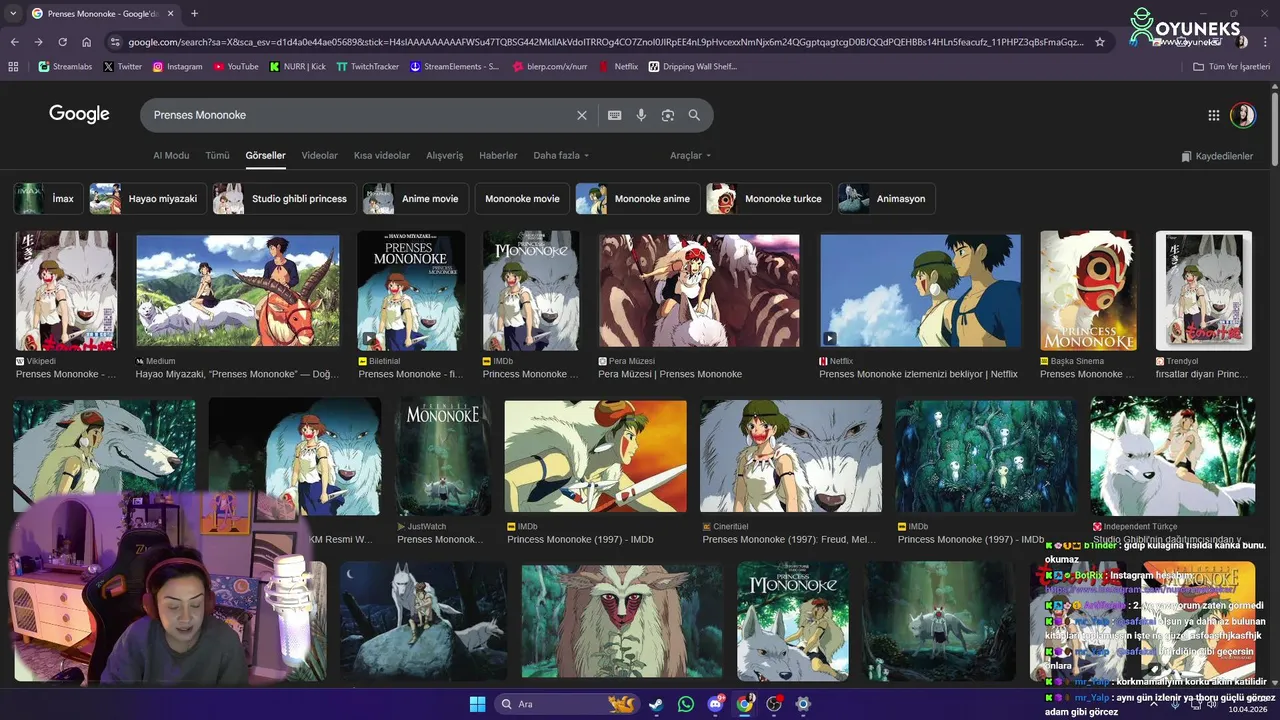Open the Dripping Wall Shelf bookmark
The image size is (1280, 720).
pyautogui.click(x=693, y=67)
